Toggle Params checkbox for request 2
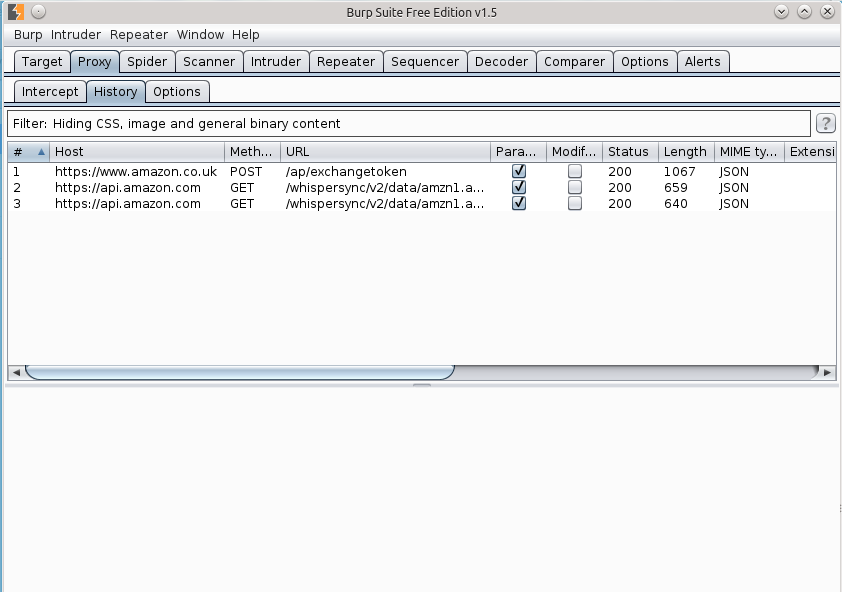This screenshot has height=592, width=842. tap(519, 187)
